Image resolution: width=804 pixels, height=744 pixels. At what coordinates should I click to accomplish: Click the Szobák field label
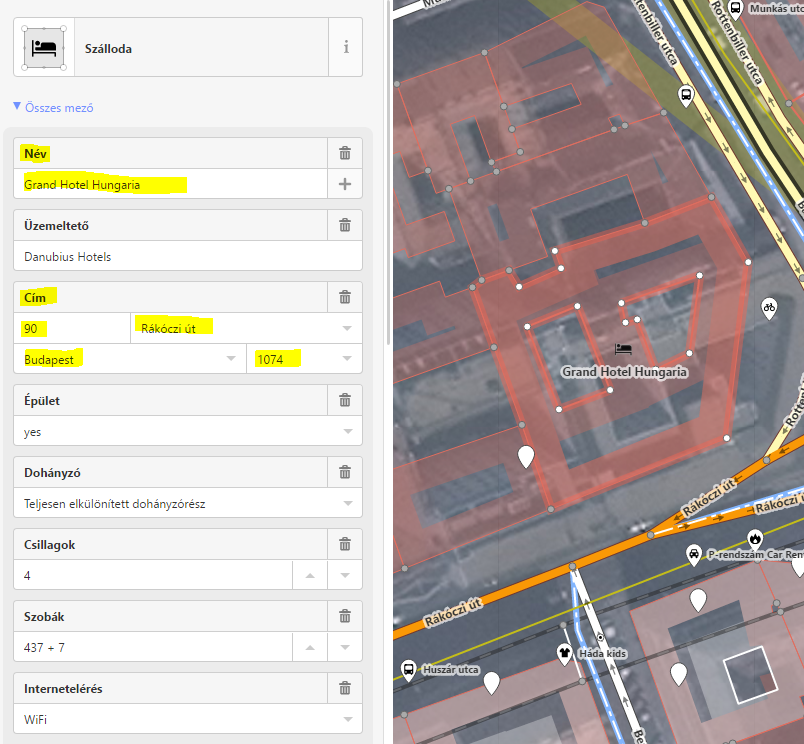(x=44, y=616)
